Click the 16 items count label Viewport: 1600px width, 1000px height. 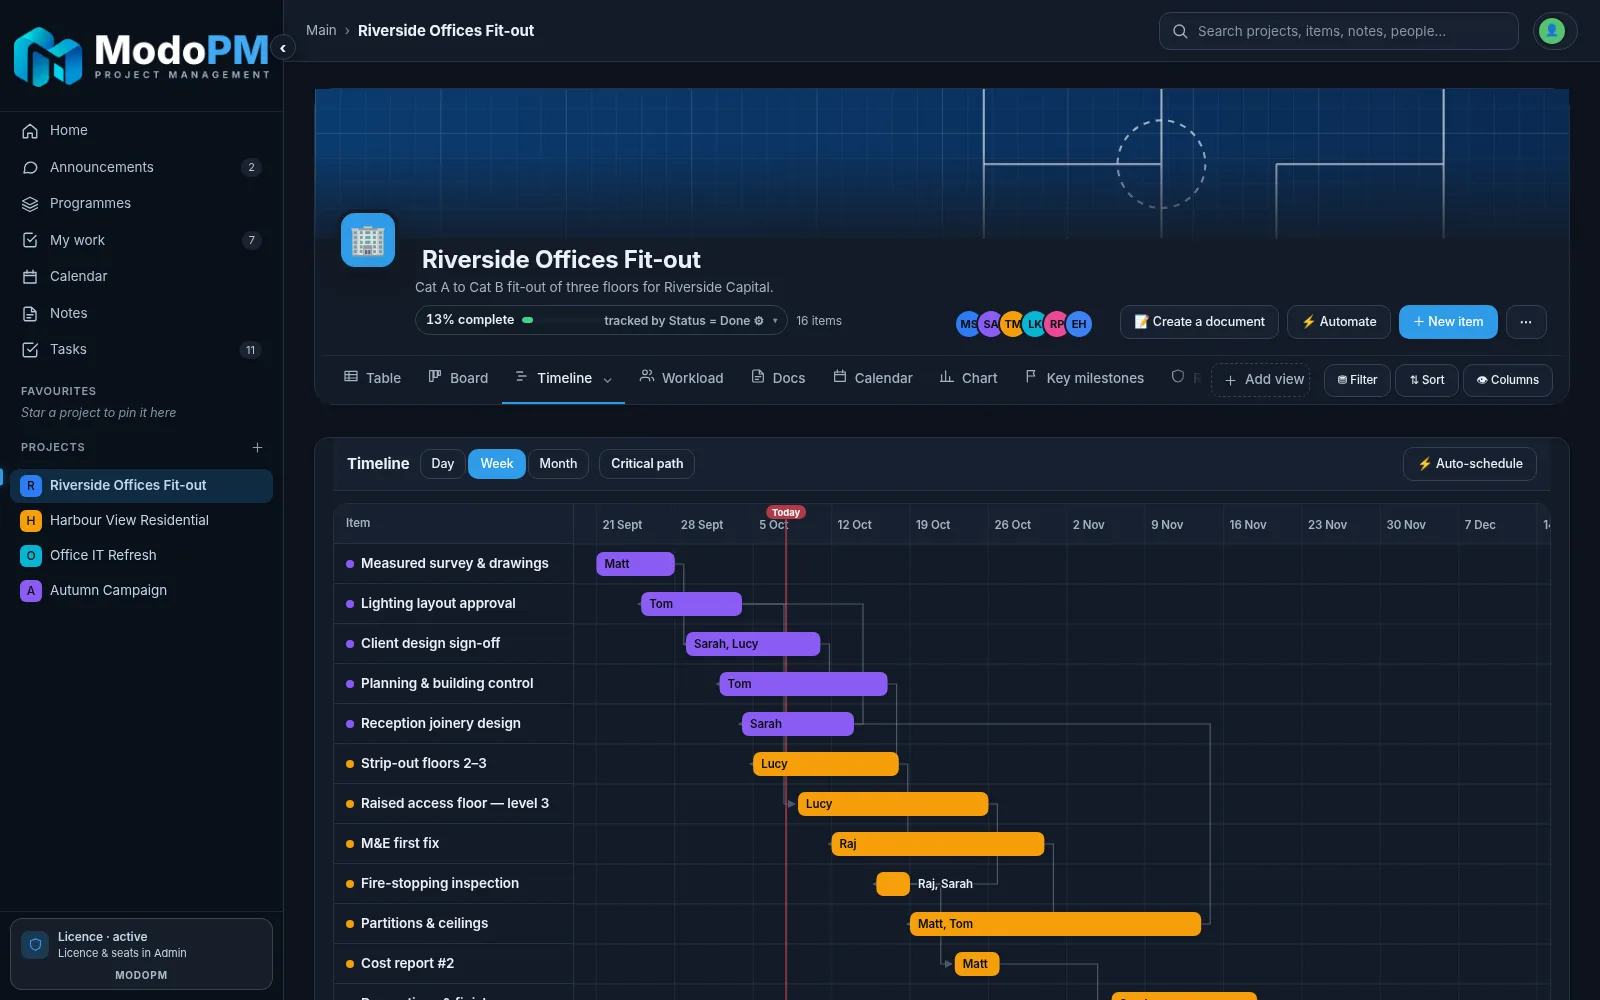pos(819,321)
